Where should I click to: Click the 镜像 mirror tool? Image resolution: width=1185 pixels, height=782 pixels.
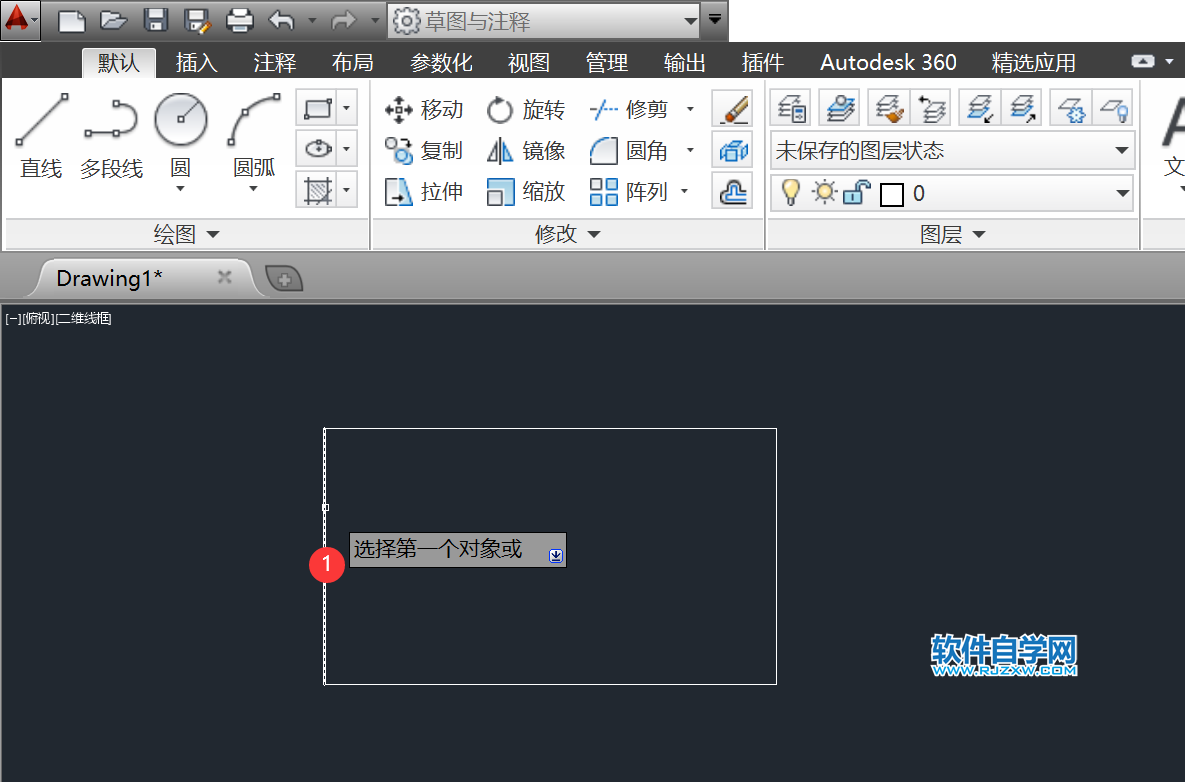(525, 151)
